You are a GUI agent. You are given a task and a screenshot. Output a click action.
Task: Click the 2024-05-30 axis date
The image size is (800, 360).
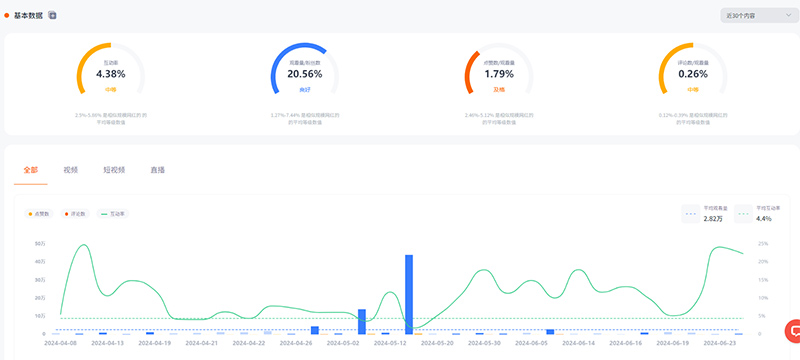point(484,343)
